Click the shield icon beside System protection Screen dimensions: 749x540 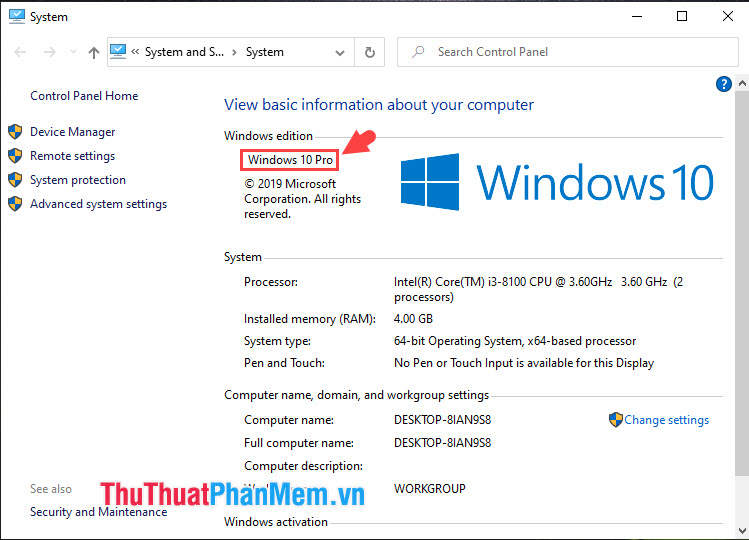(x=15, y=180)
